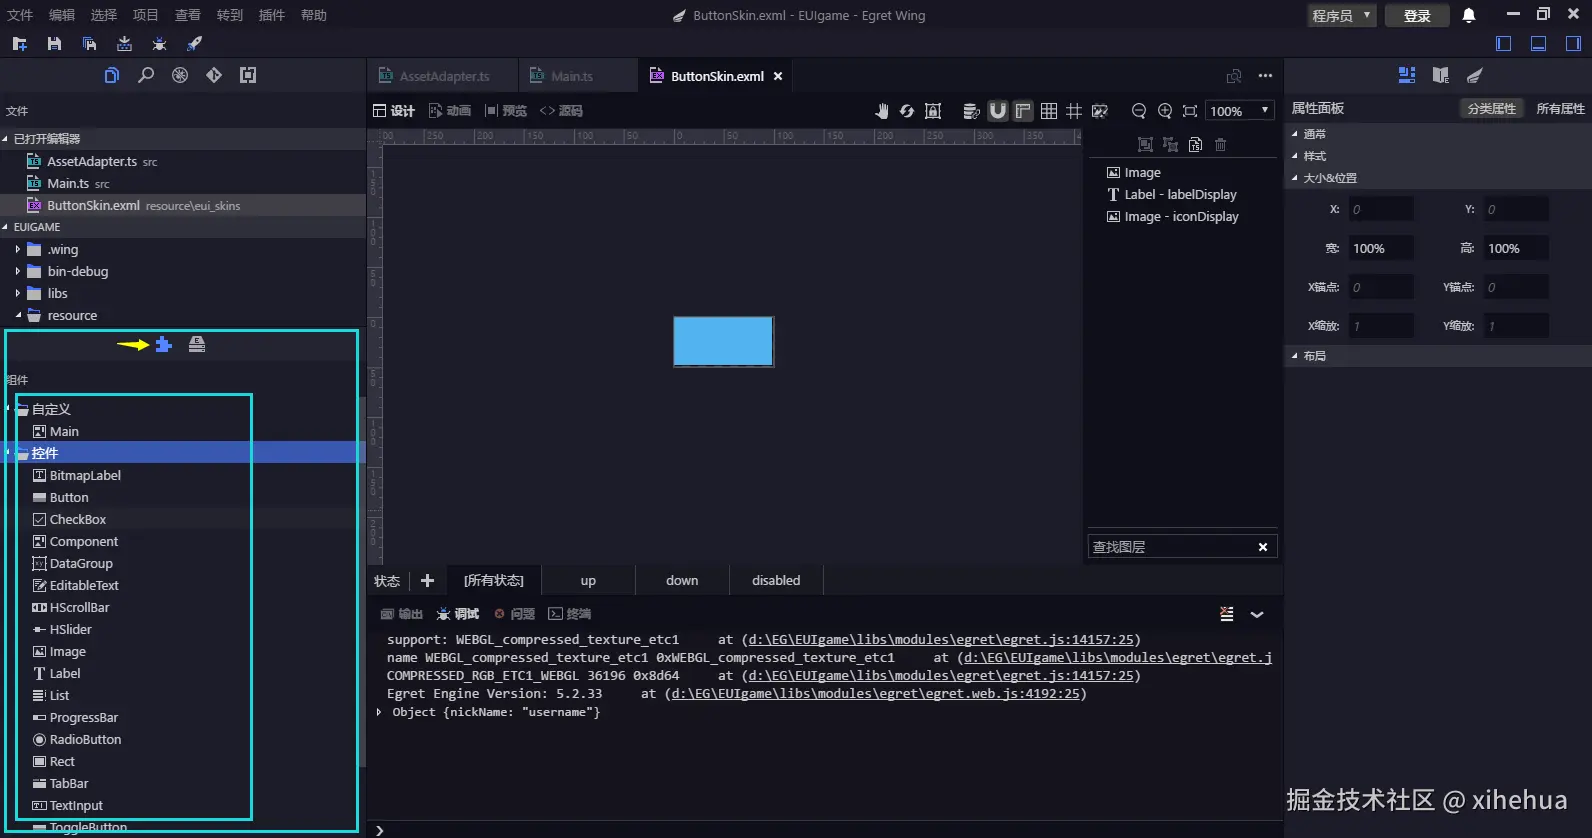Select the disabled state button
This screenshot has width=1592, height=838.
pos(776,580)
